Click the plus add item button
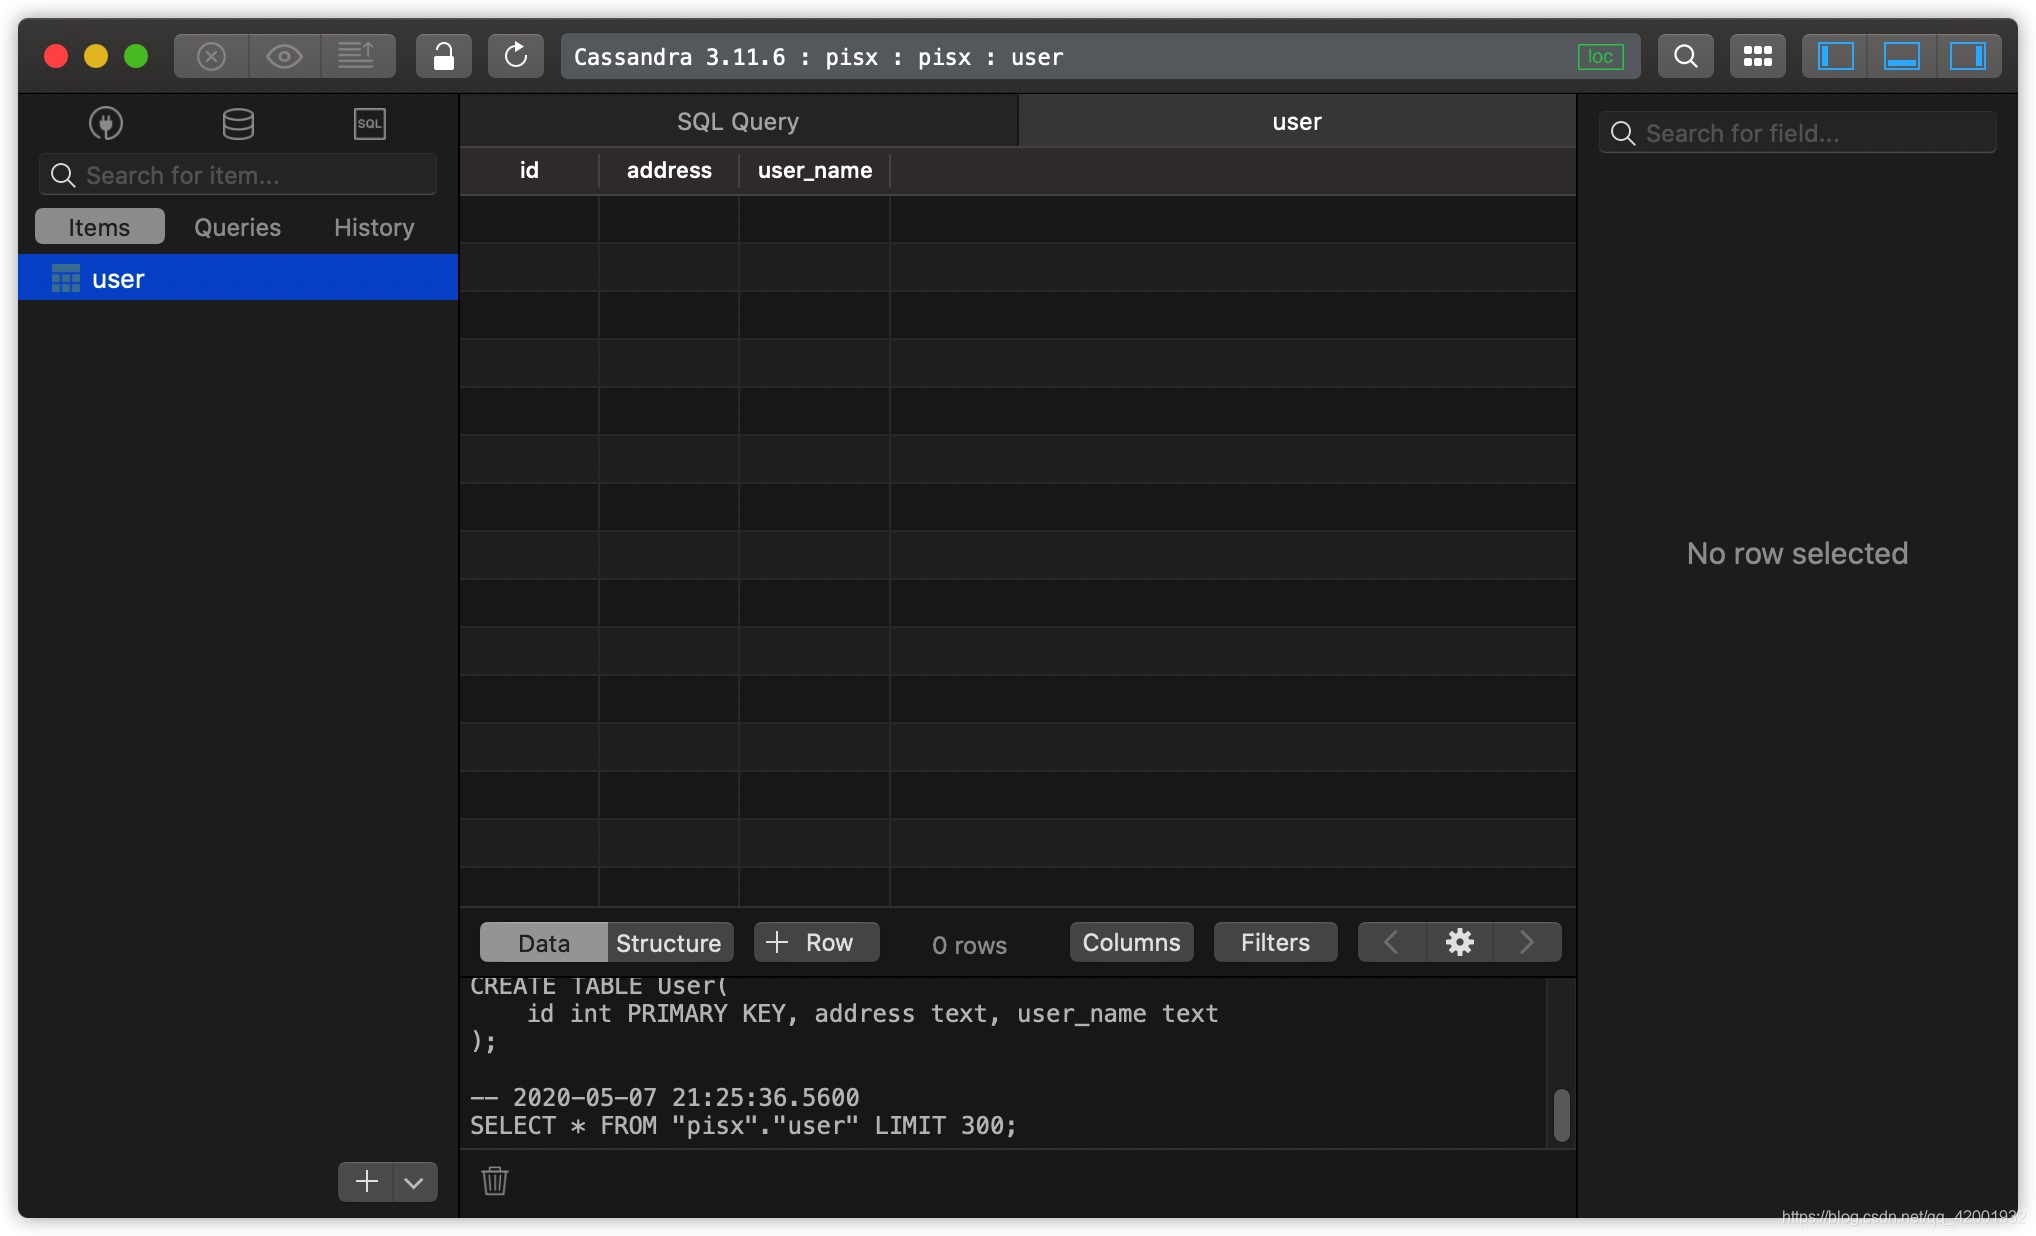Screen dimensions: 2036x1236 [367, 1182]
